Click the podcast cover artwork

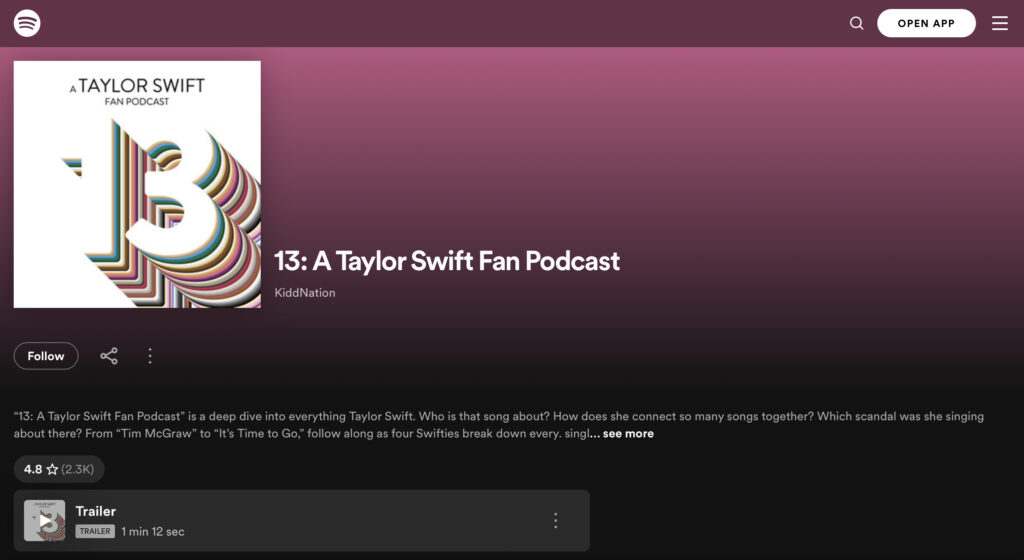[137, 184]
